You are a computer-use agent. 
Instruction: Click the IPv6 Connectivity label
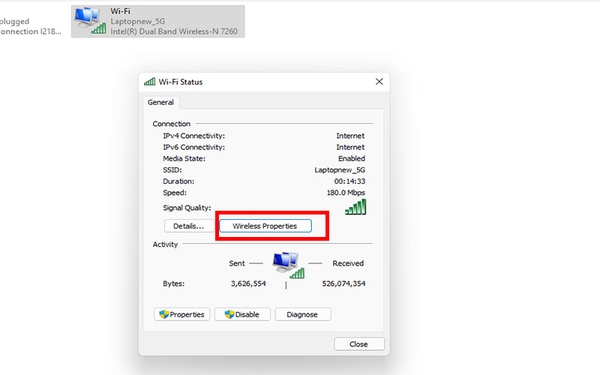pyautogui.click(x=194, y=147)
